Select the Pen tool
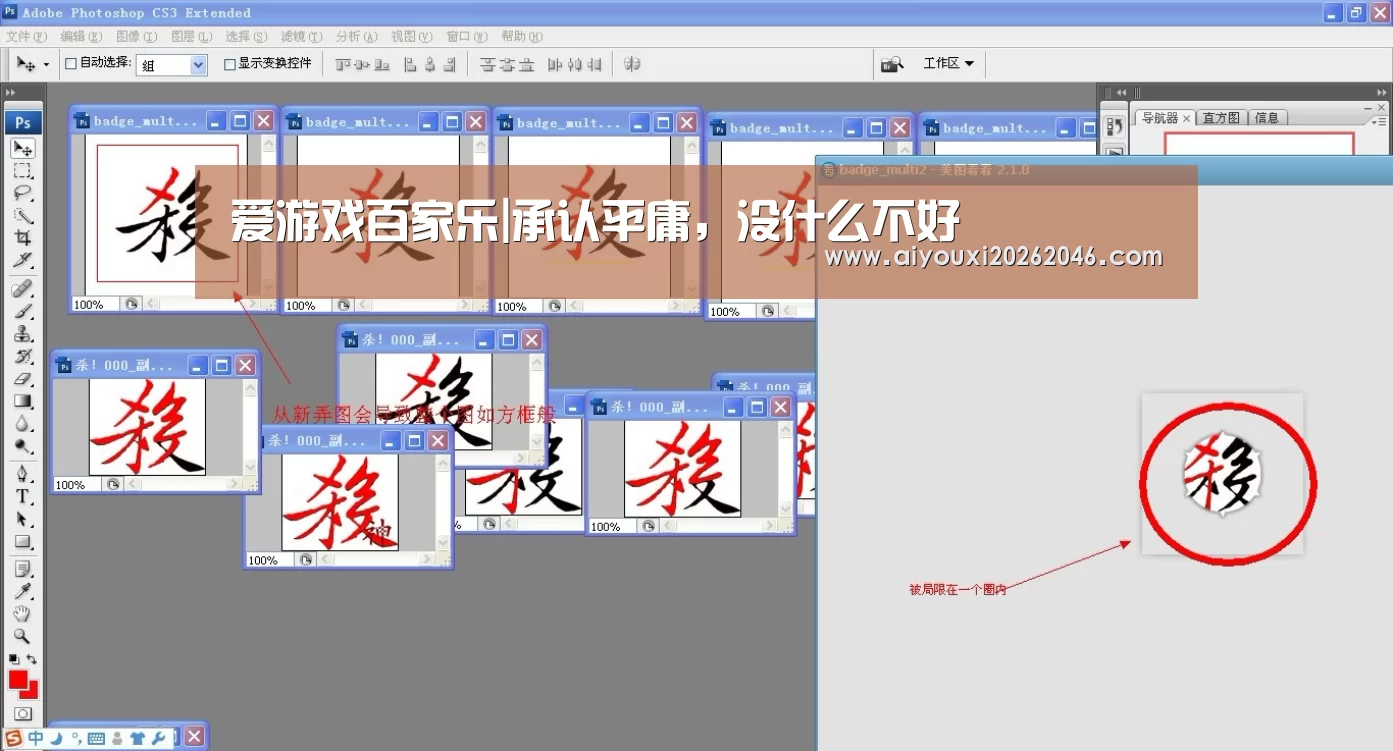The width and height of the screenshot is (1393, 751). click(22, 474)
